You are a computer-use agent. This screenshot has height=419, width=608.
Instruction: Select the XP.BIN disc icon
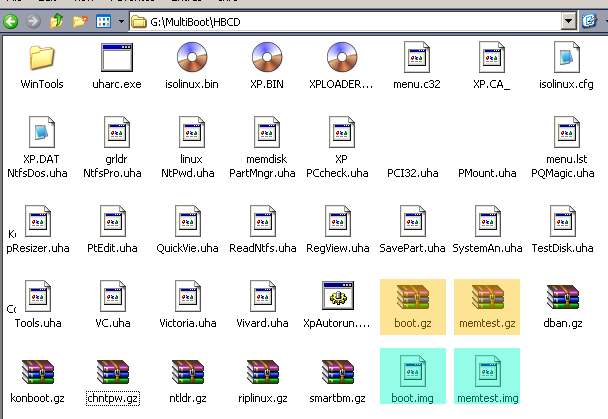[x=267, y=57]
